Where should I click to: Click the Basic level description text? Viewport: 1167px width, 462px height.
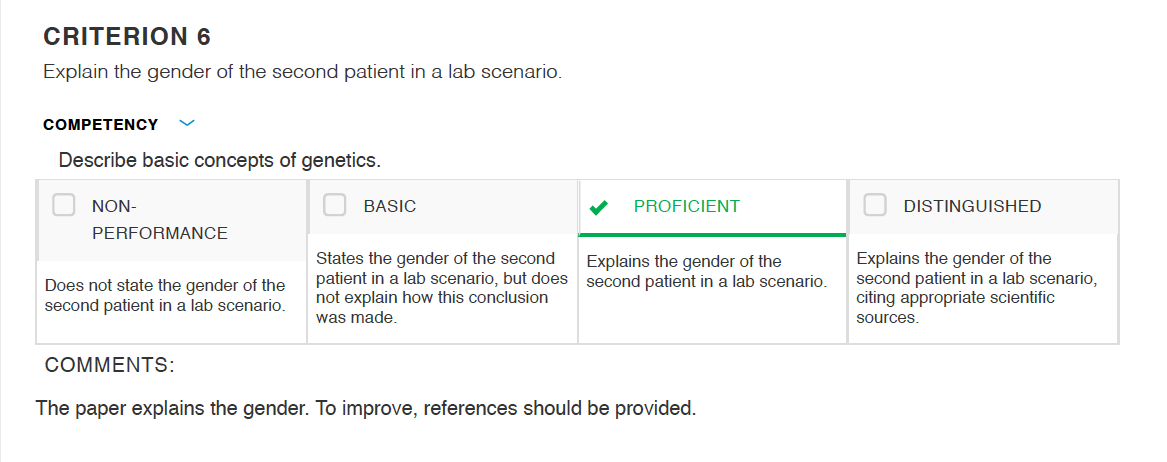[x=441, y=288]
